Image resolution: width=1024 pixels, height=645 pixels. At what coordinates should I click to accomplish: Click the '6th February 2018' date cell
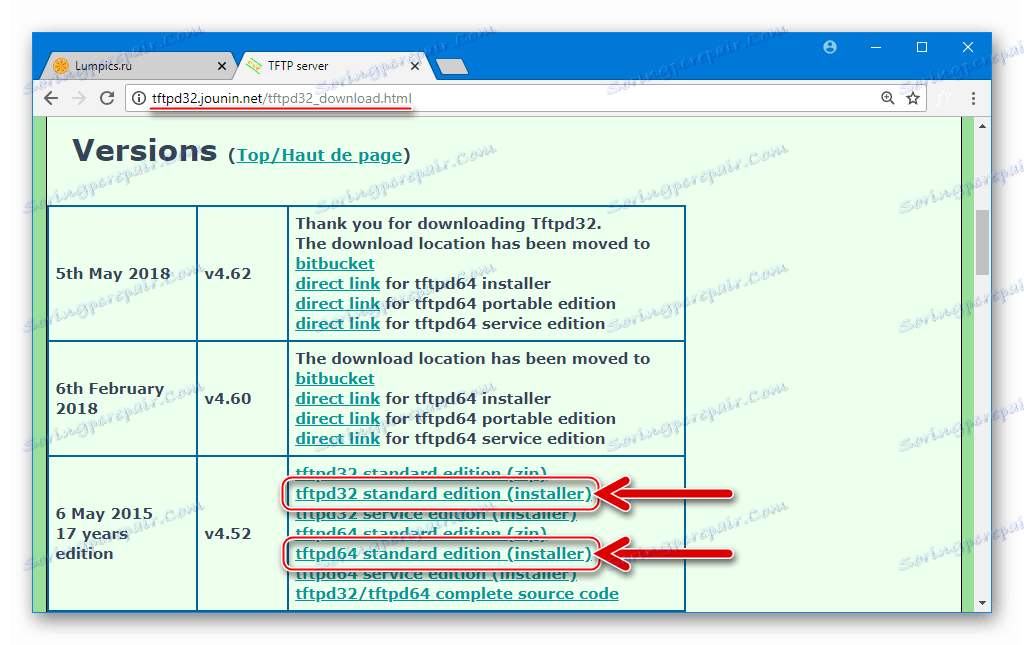coord(123,399)
